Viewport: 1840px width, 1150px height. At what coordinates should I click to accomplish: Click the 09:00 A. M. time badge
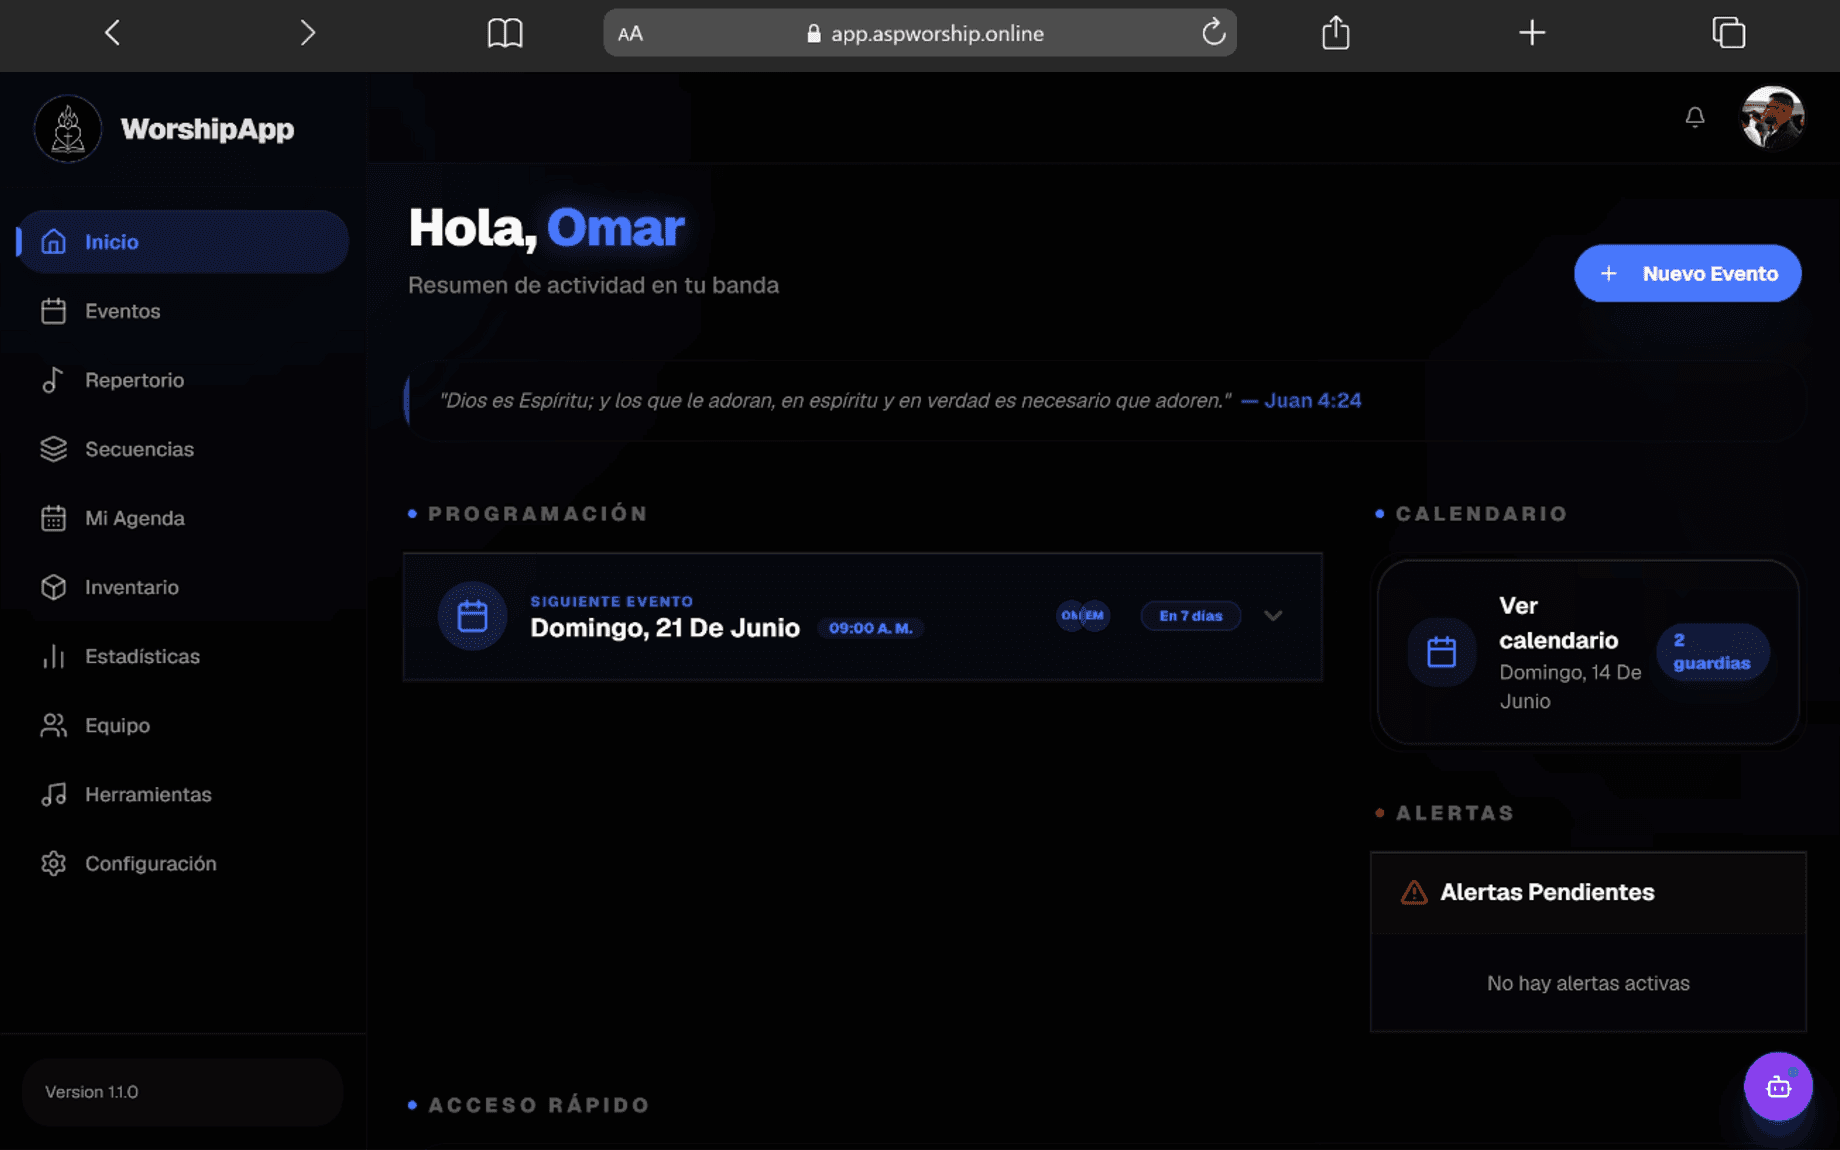point(870,628)
